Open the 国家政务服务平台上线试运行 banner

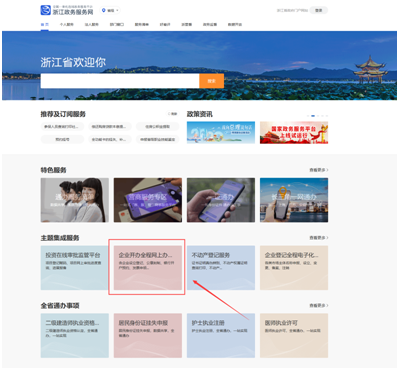click(294, 132)
